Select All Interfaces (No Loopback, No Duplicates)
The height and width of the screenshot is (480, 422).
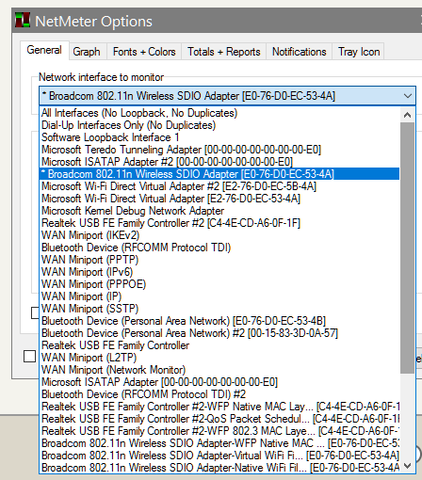[220, 113]
